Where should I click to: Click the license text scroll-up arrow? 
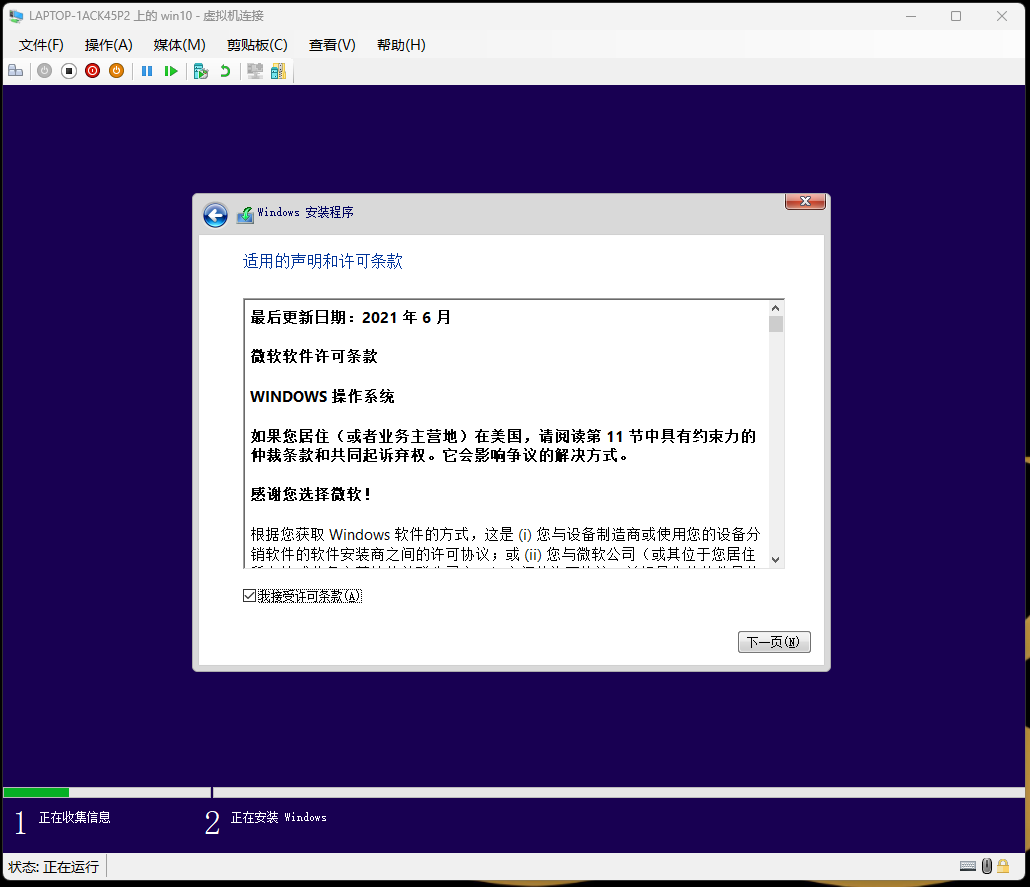pyautogui.click(x=776, y=308)
